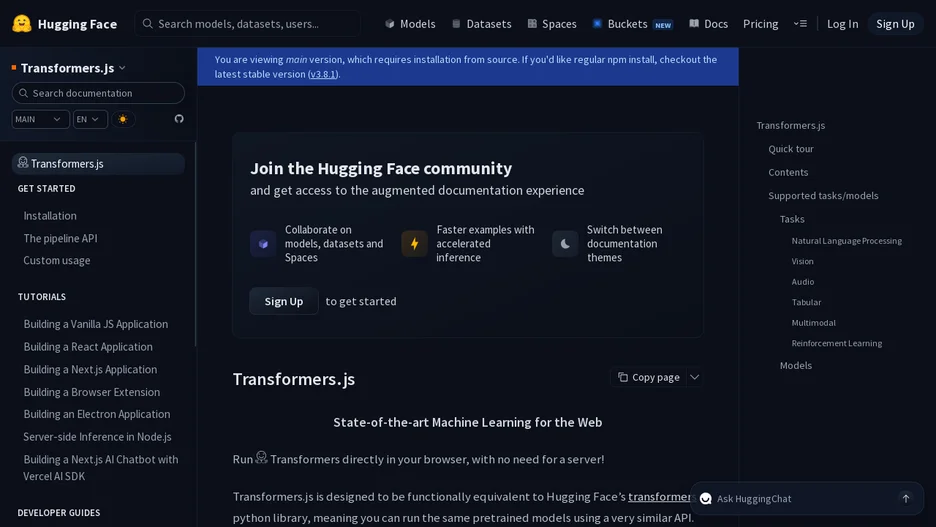Image resolution: width=936 pixels, height=527 pixels.
Task: Click the Hugging Face emoji logo
Action: point(22,23)
